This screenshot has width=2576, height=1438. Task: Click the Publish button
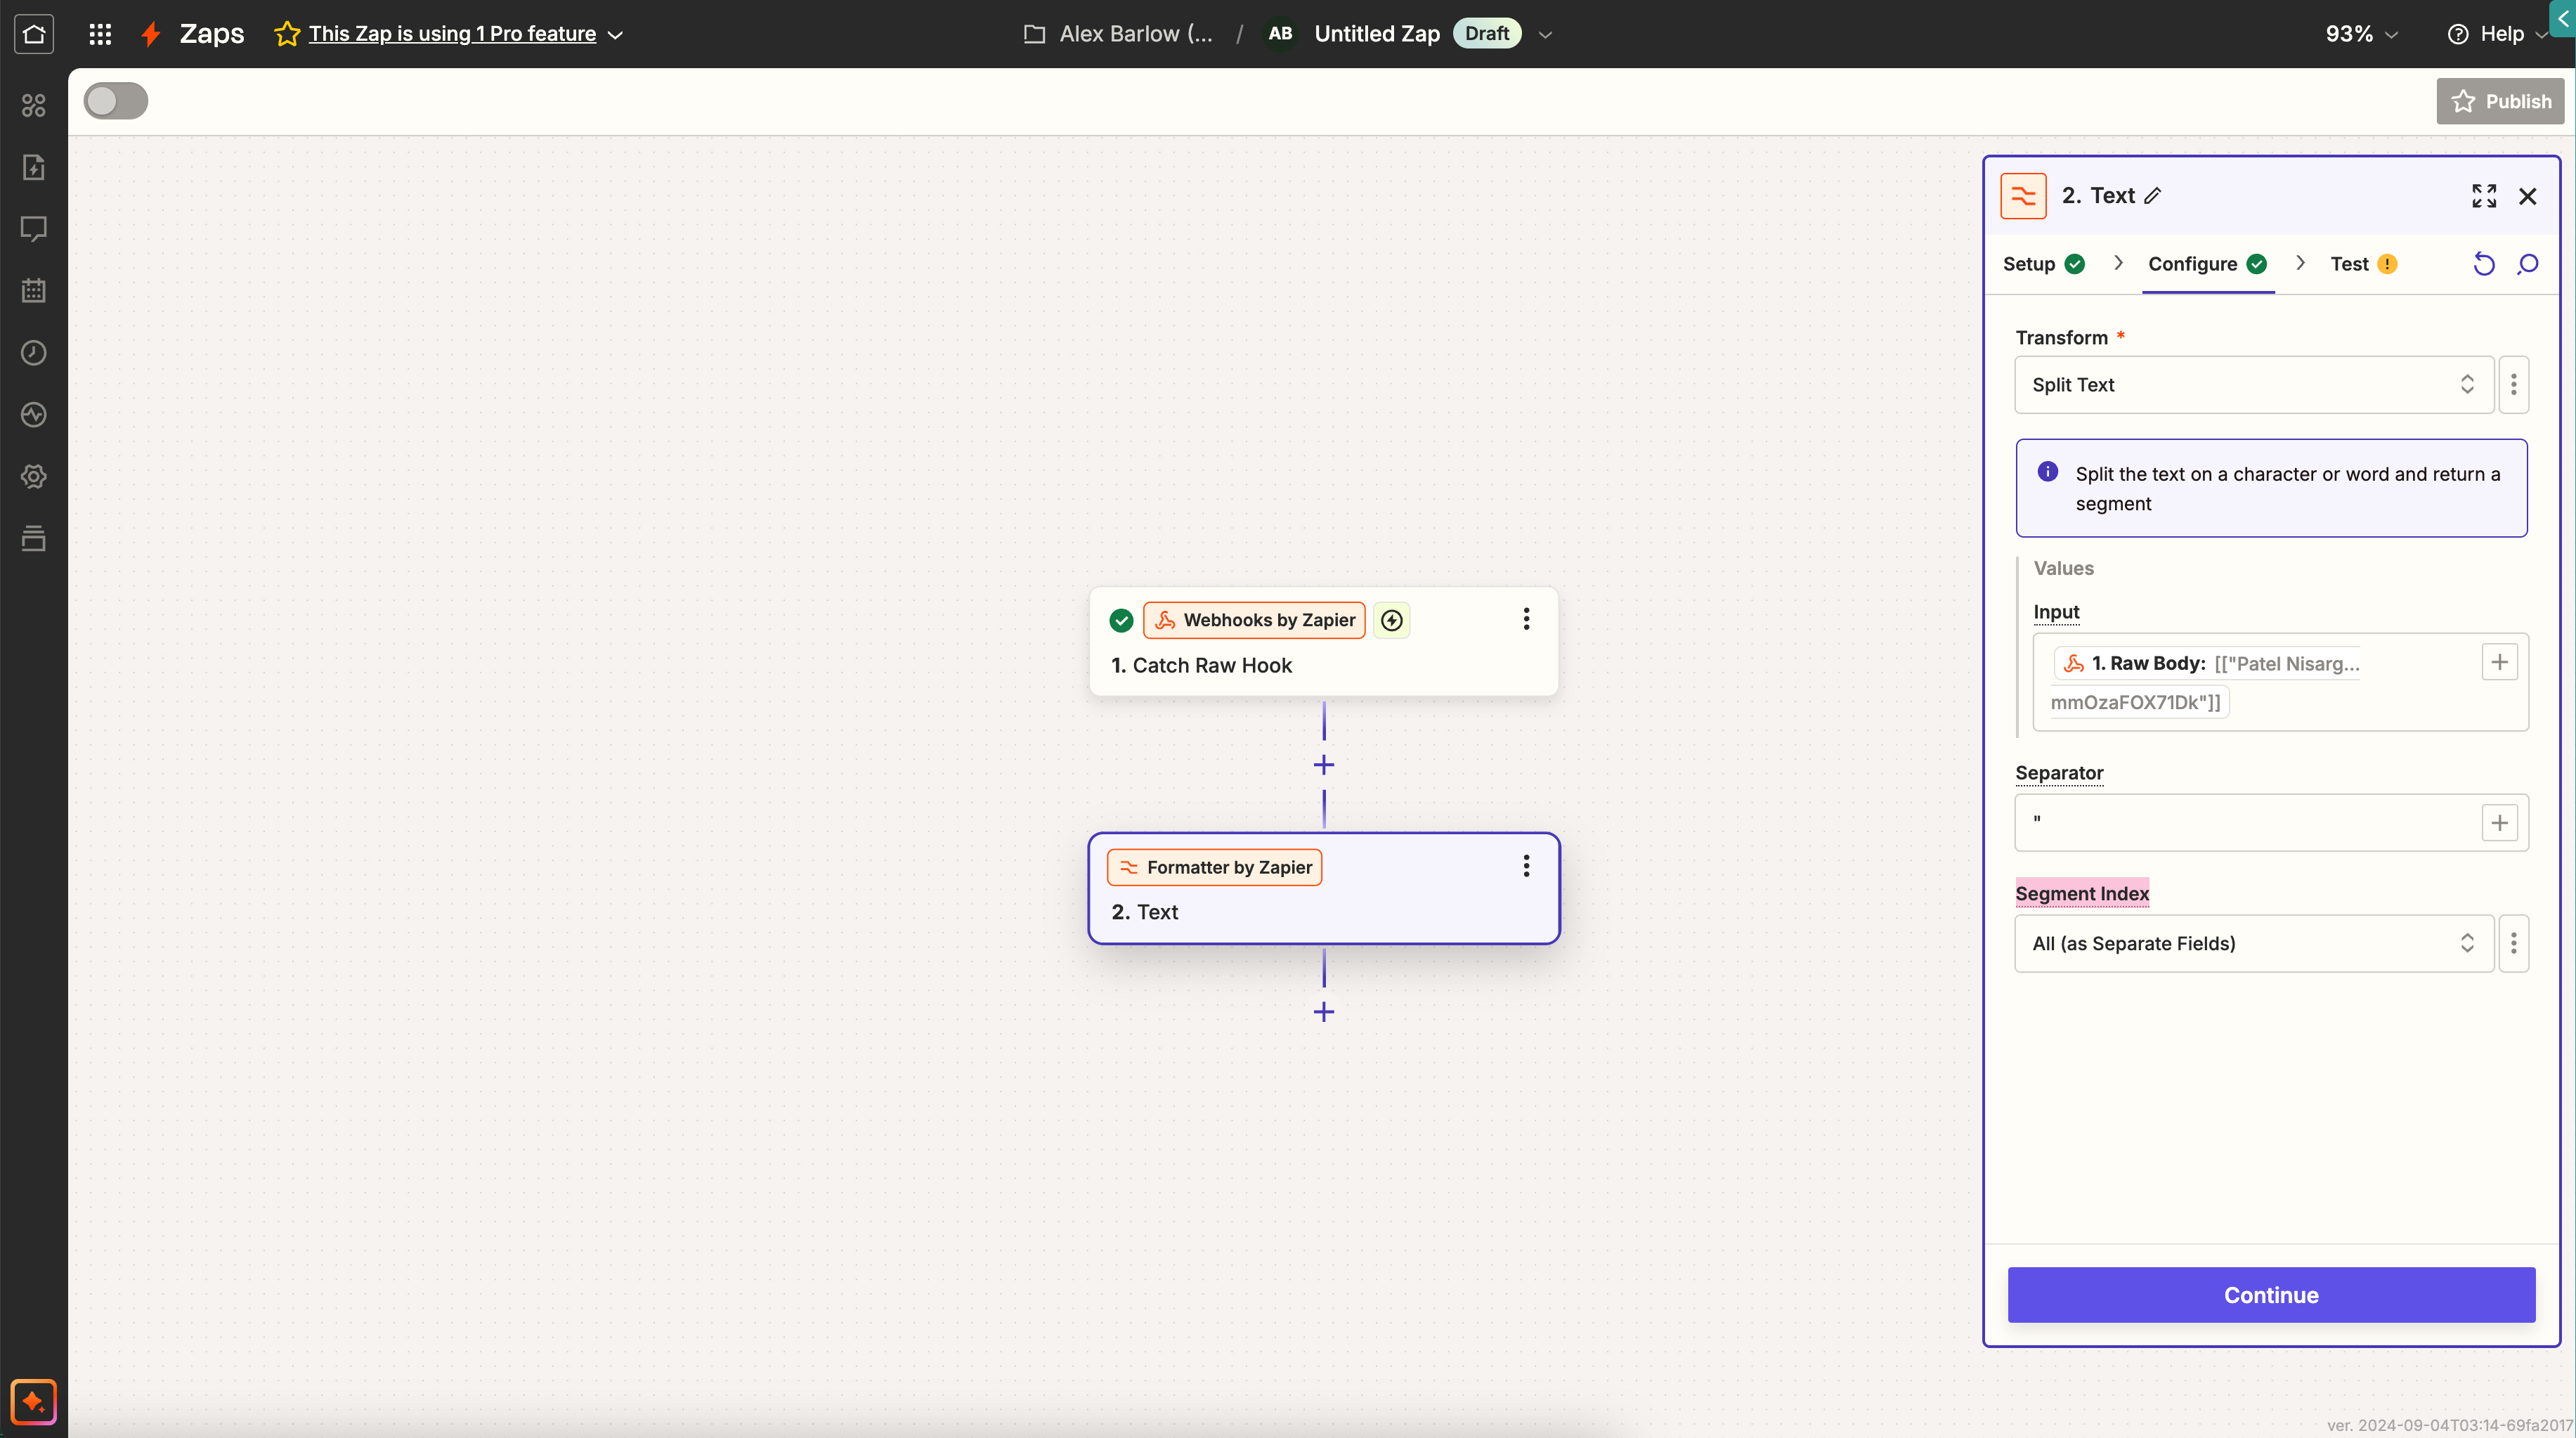(x=2500, y=101)
